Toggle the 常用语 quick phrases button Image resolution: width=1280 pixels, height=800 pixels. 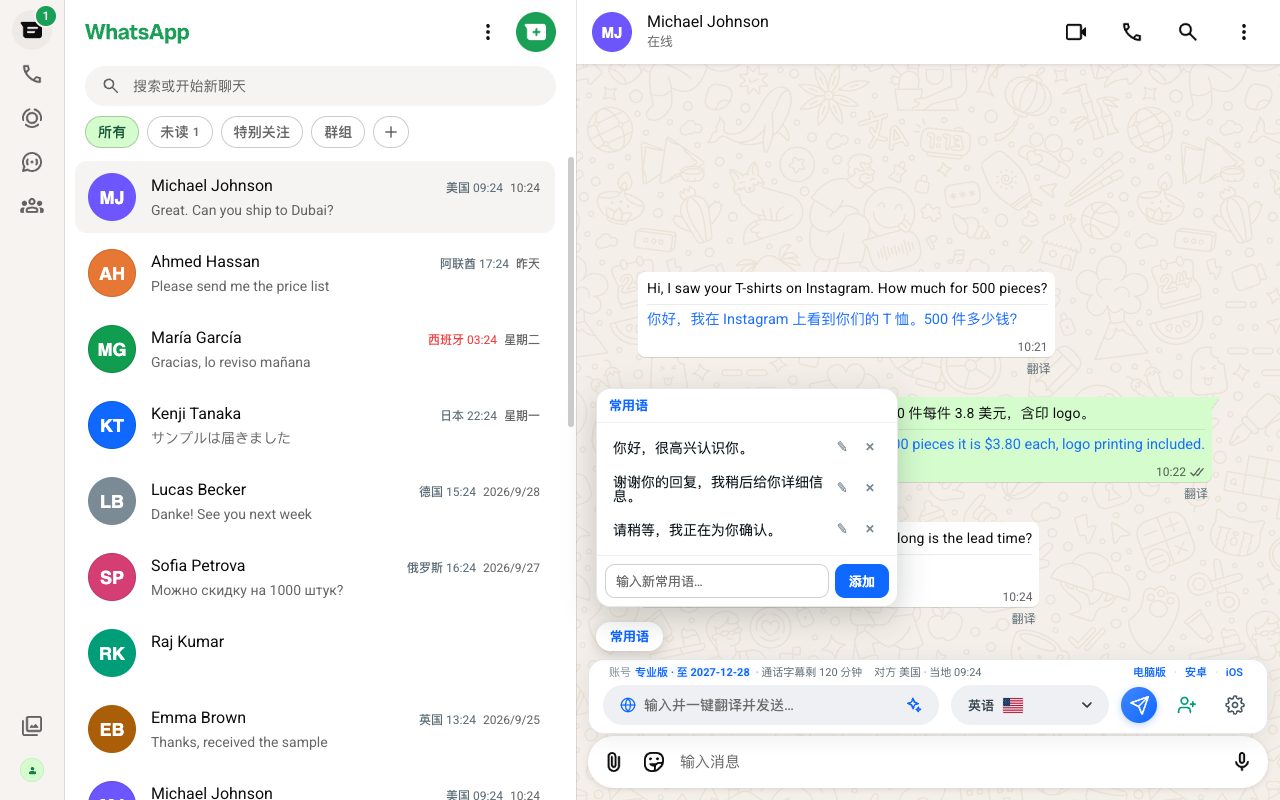coord(629,636)
